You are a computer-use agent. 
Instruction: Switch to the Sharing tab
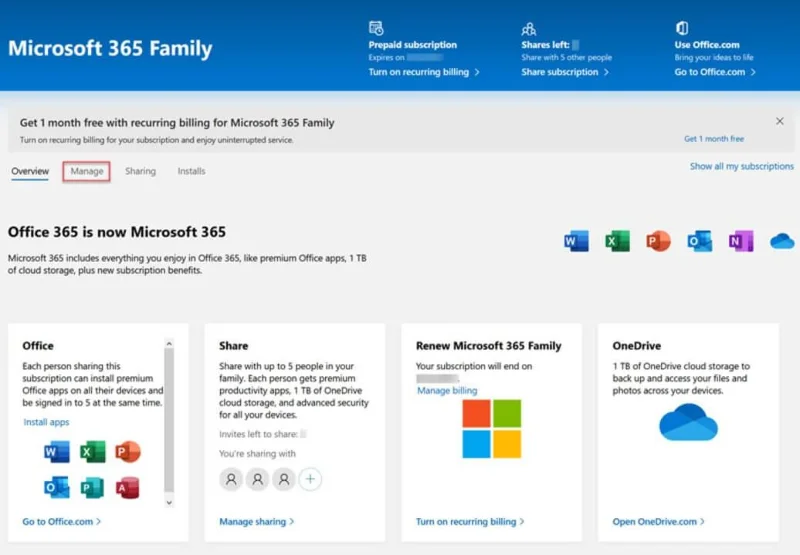140,171
